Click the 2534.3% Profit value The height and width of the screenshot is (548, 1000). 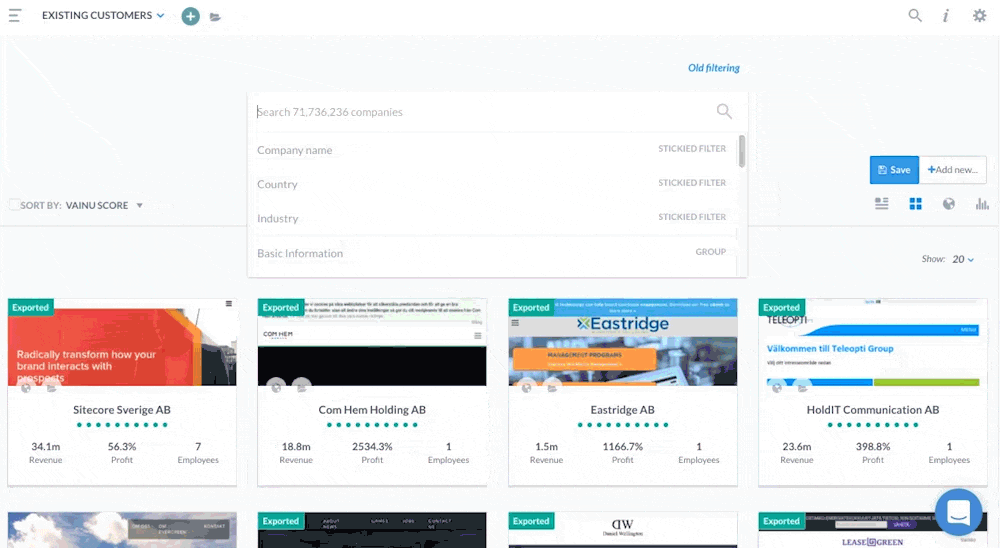pos(372,447)
